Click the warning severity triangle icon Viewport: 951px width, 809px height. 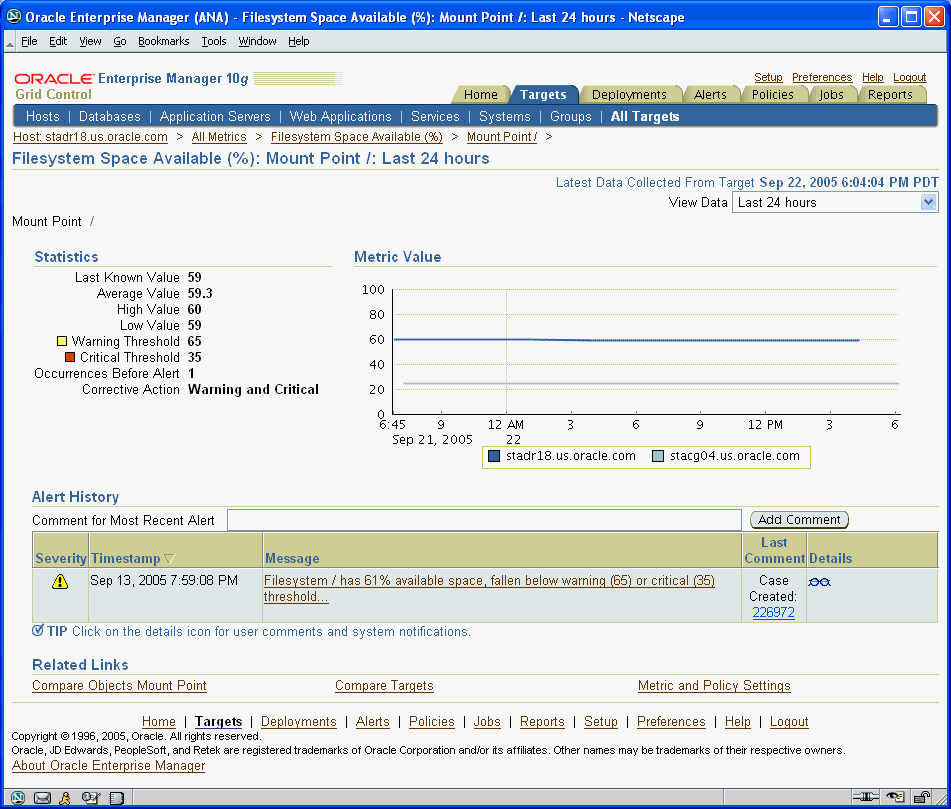pyautogui.click(x=60, y=581)
